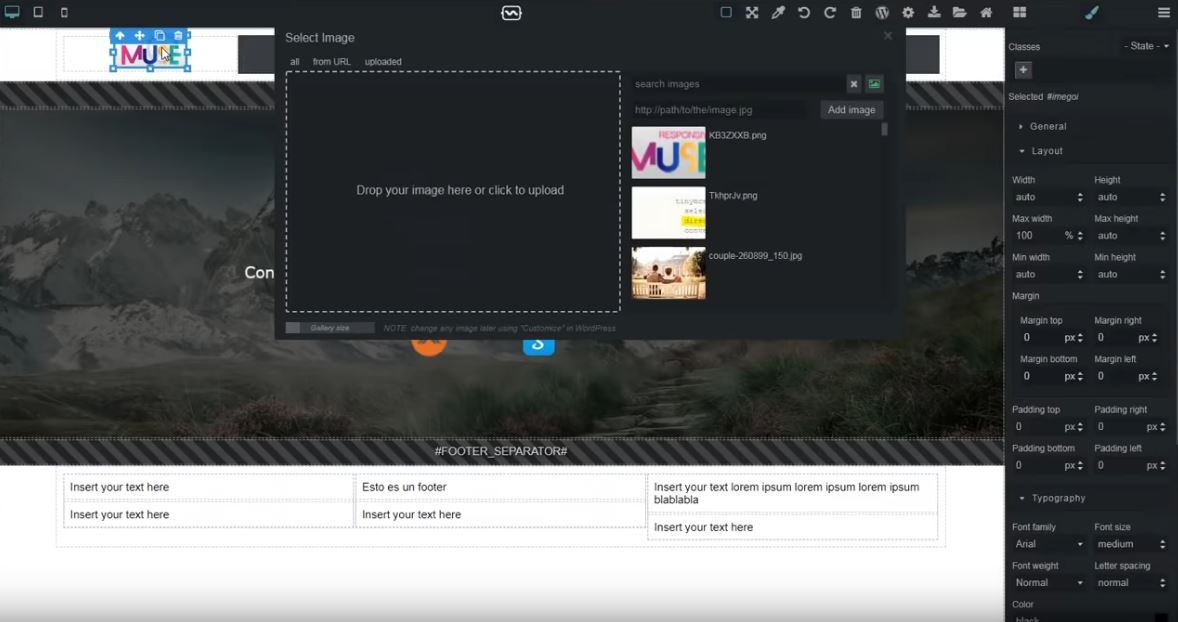Click the export/download icon in the toolbar
The image size is (1178, 622).
tap(934, 13)
